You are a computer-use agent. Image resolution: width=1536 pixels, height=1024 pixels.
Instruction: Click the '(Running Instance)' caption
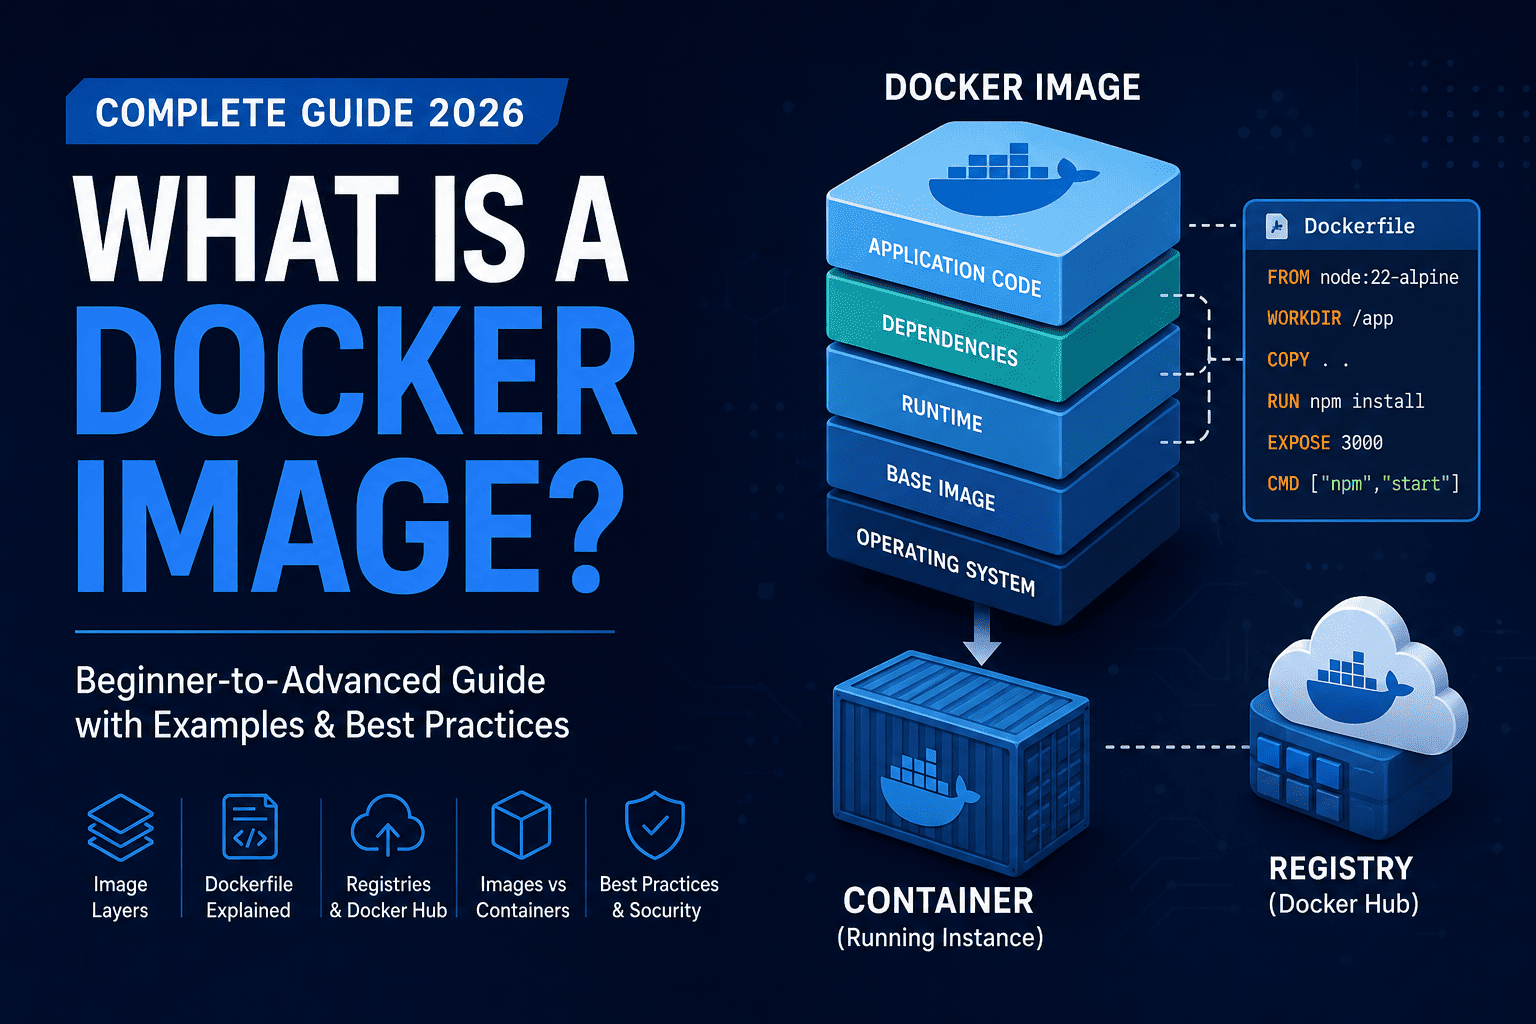coord(940,938)
